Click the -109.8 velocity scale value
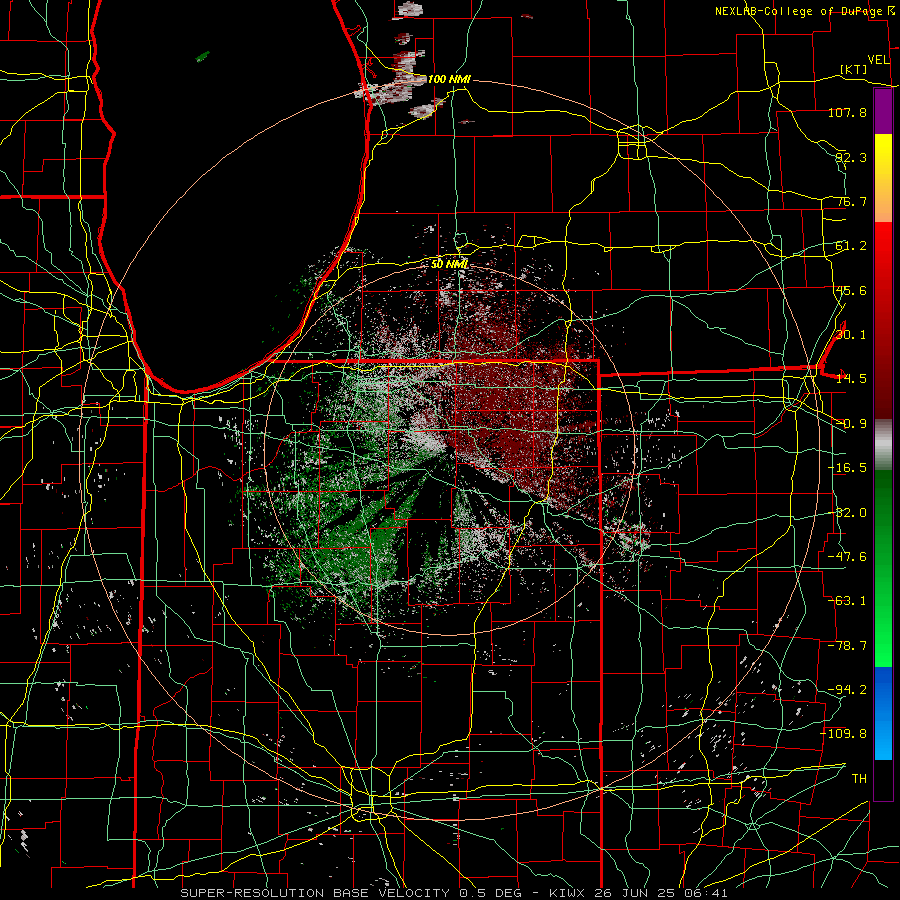Screen dimensions: 900x900 click(x=844, y=734)
